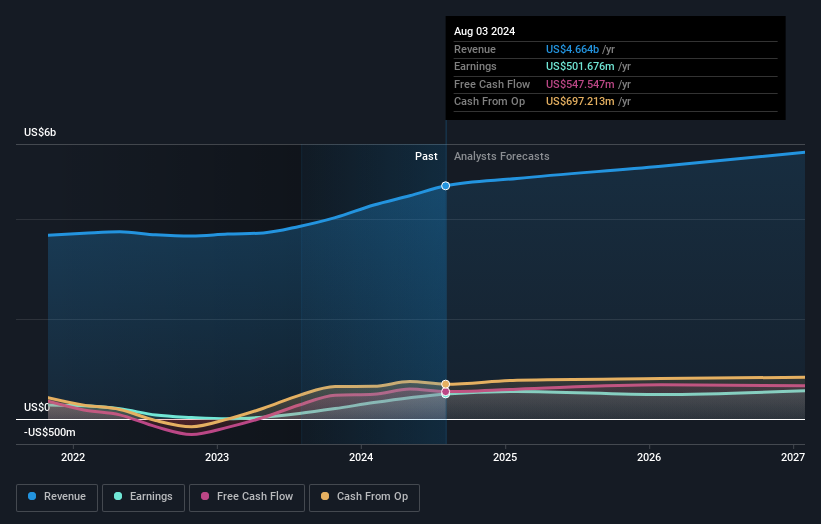
Task: Click the US$4.664b revenue value
Action: click(x=572, y=49)
